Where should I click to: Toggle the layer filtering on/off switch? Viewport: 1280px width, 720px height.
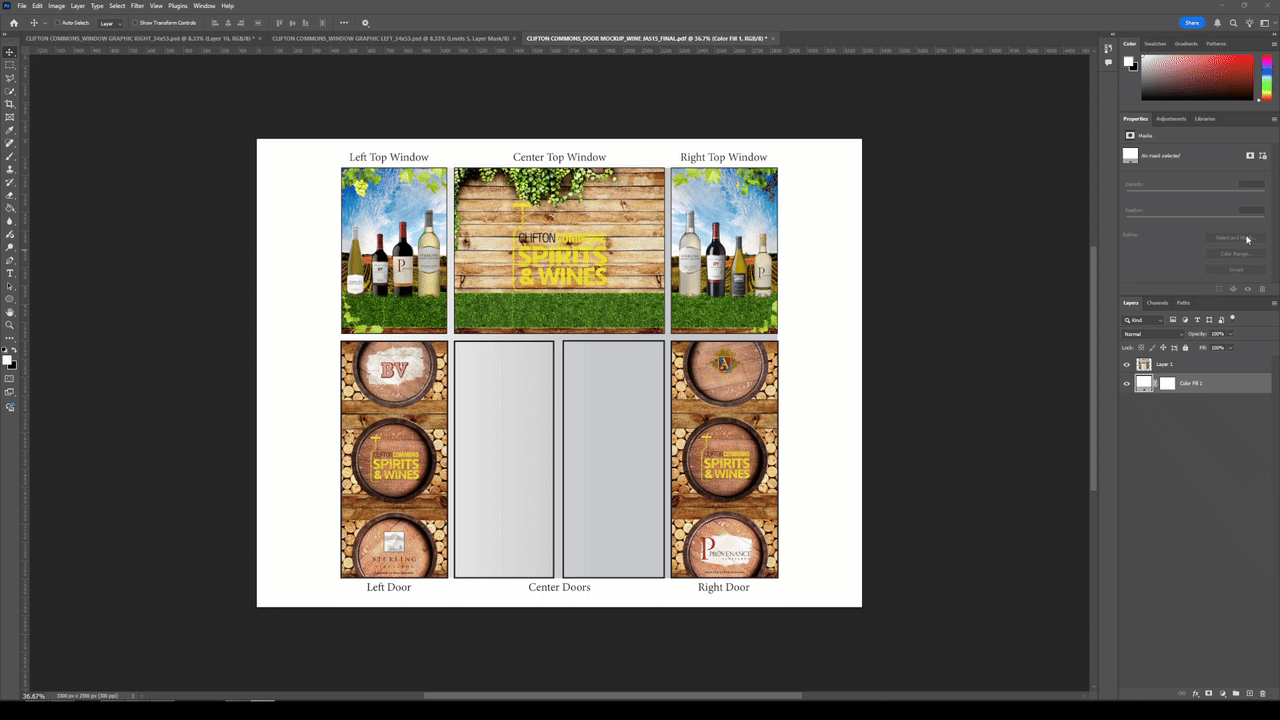(x=1233, y=318)
